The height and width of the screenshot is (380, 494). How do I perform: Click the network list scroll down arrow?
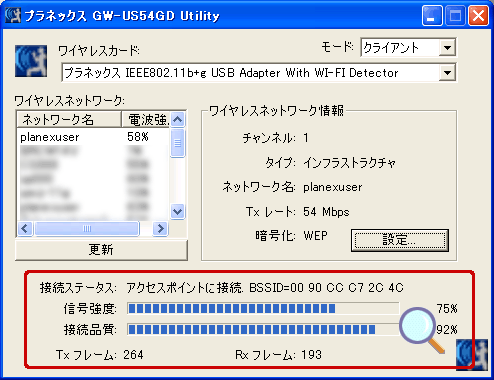(178, 211)
